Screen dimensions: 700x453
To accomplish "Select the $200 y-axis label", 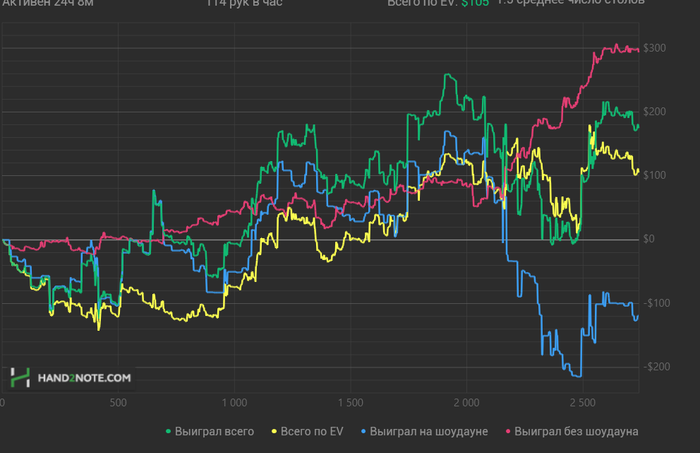I will click(x=654, y=112).
